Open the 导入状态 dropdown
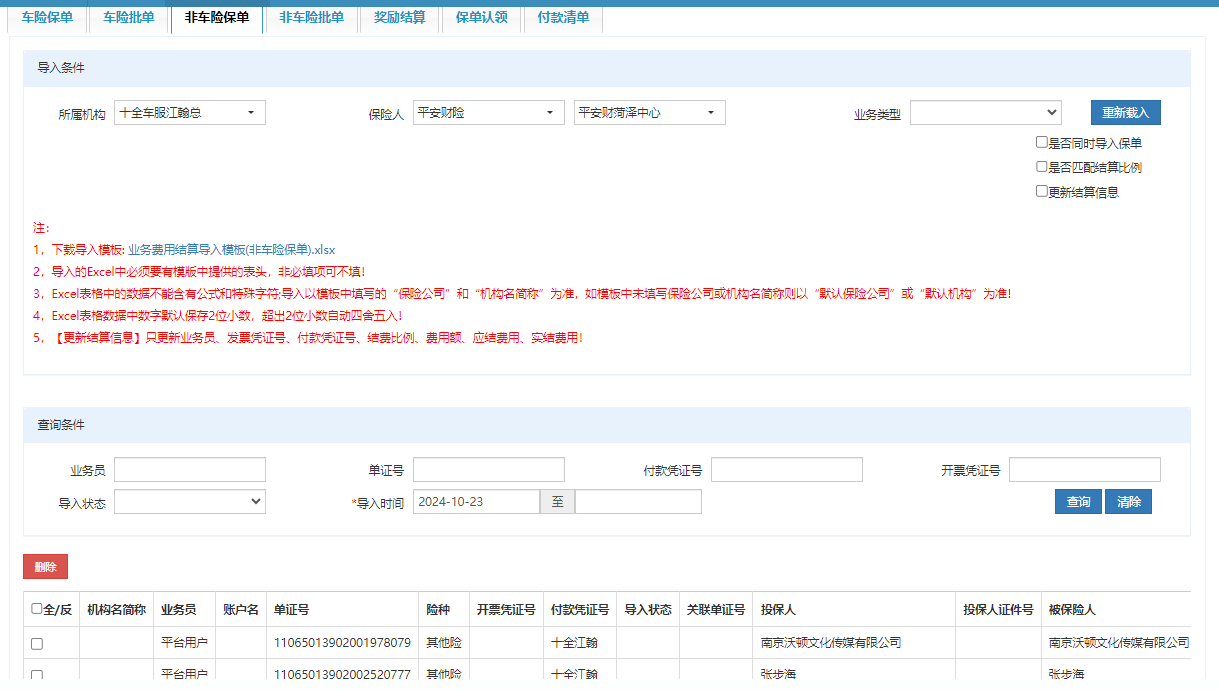This screenshot has width=1219, height=691. (x=190, y=502)
